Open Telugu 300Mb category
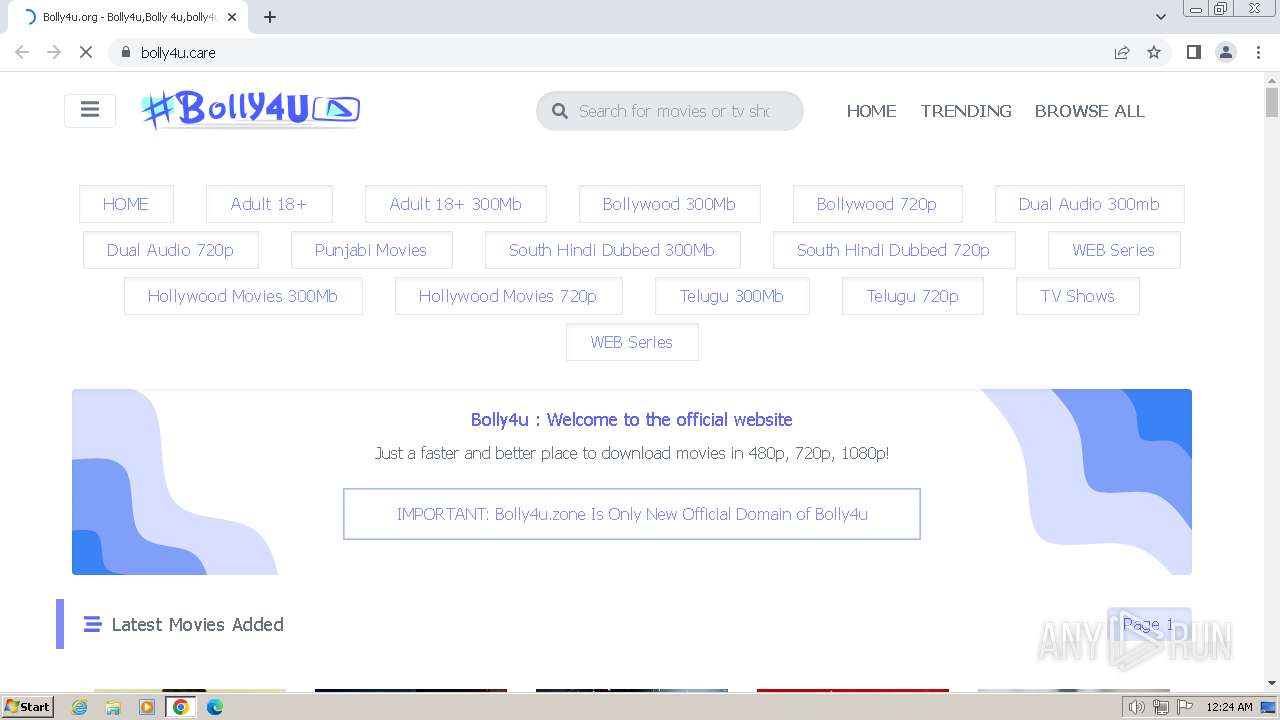Screen dimensions: 1280x720 point(732,296)
